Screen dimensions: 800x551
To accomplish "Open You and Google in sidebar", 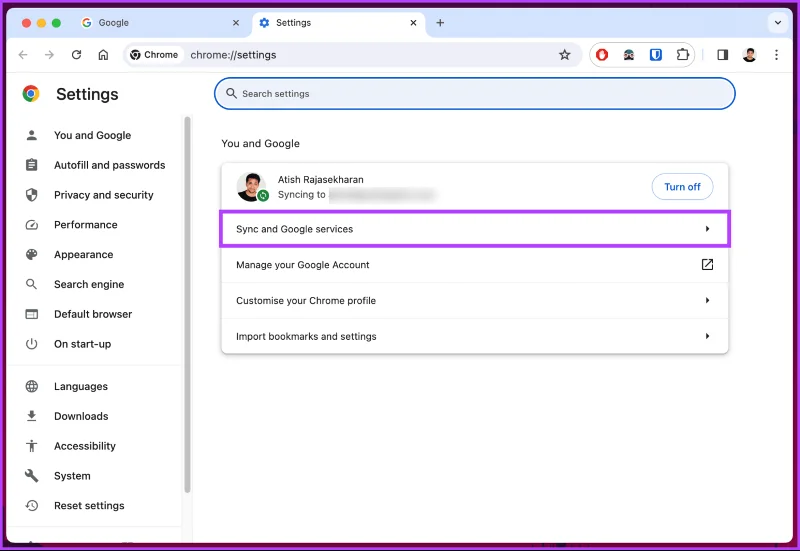I will click(x=92, y=135).
